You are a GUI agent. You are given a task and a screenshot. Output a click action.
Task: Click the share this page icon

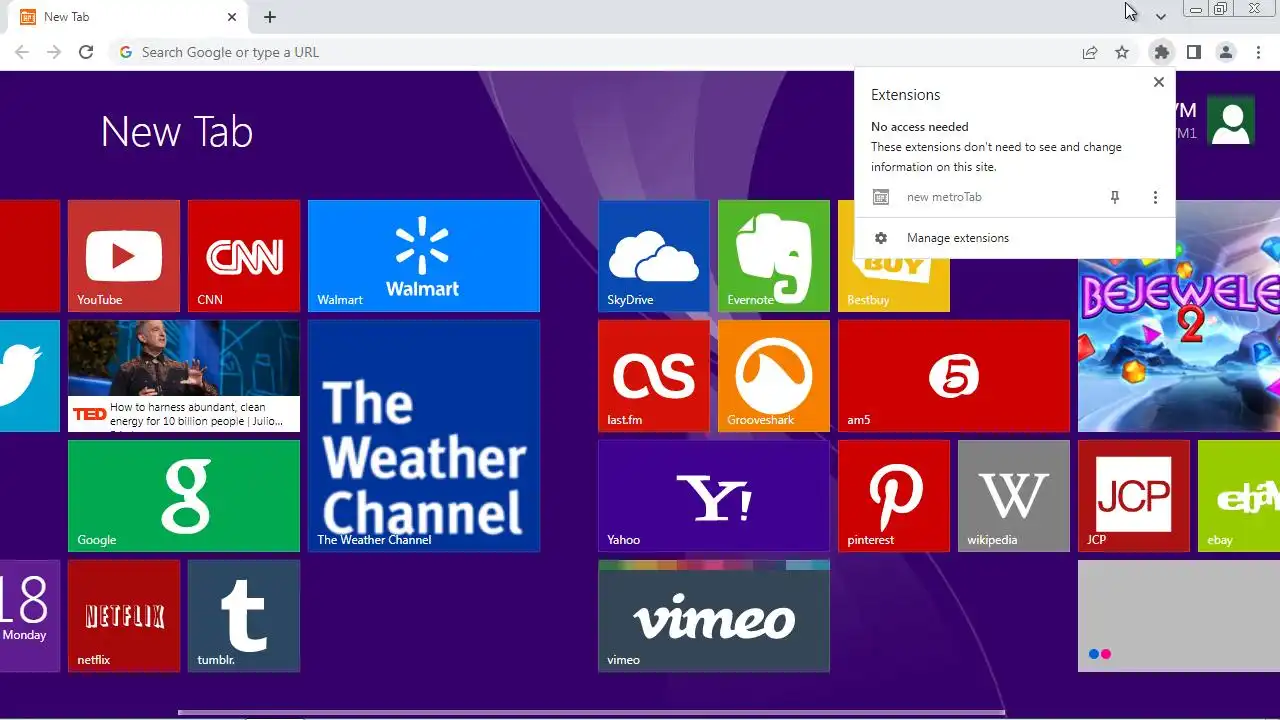[1090, 52]
